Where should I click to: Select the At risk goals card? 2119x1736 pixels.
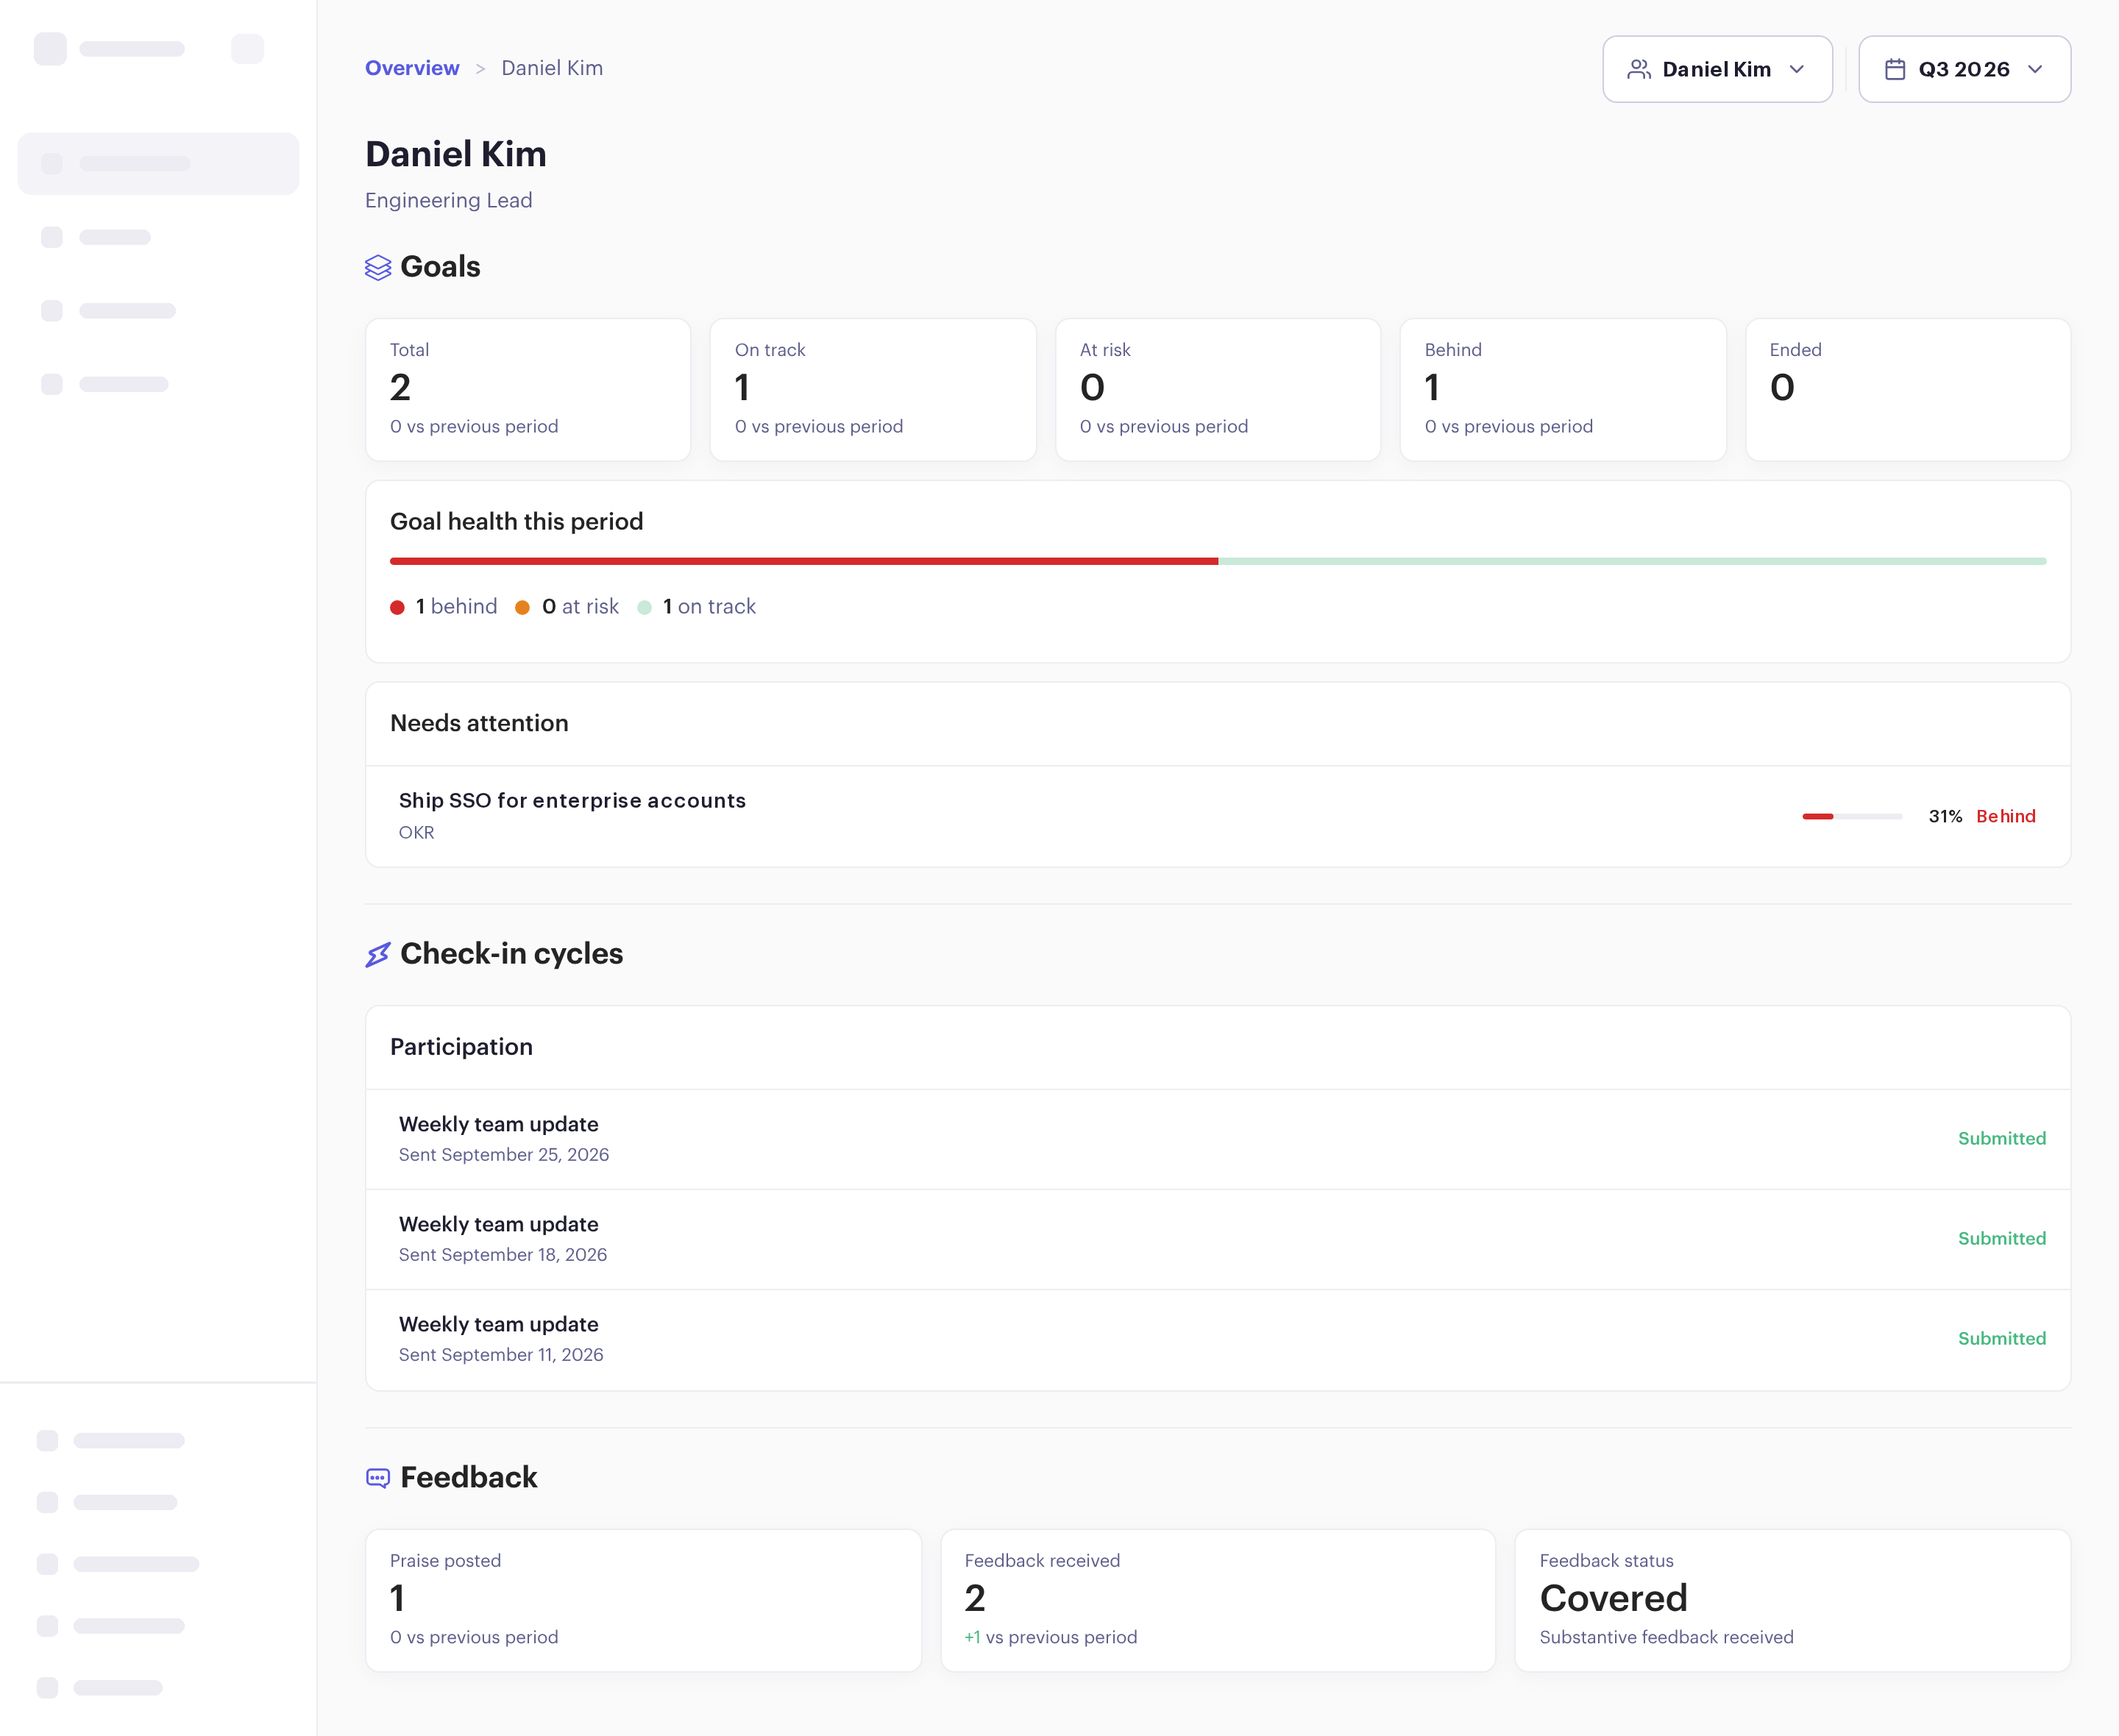click(1218, 390)
